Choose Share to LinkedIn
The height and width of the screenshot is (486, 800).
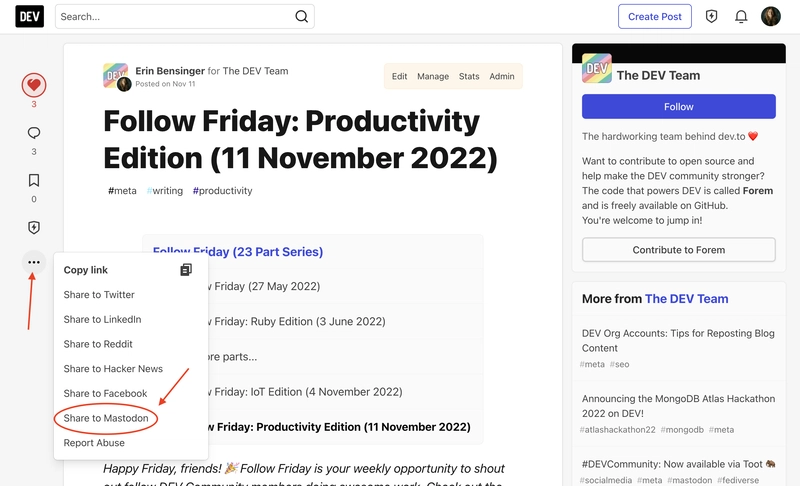click(x=102, y=319)
